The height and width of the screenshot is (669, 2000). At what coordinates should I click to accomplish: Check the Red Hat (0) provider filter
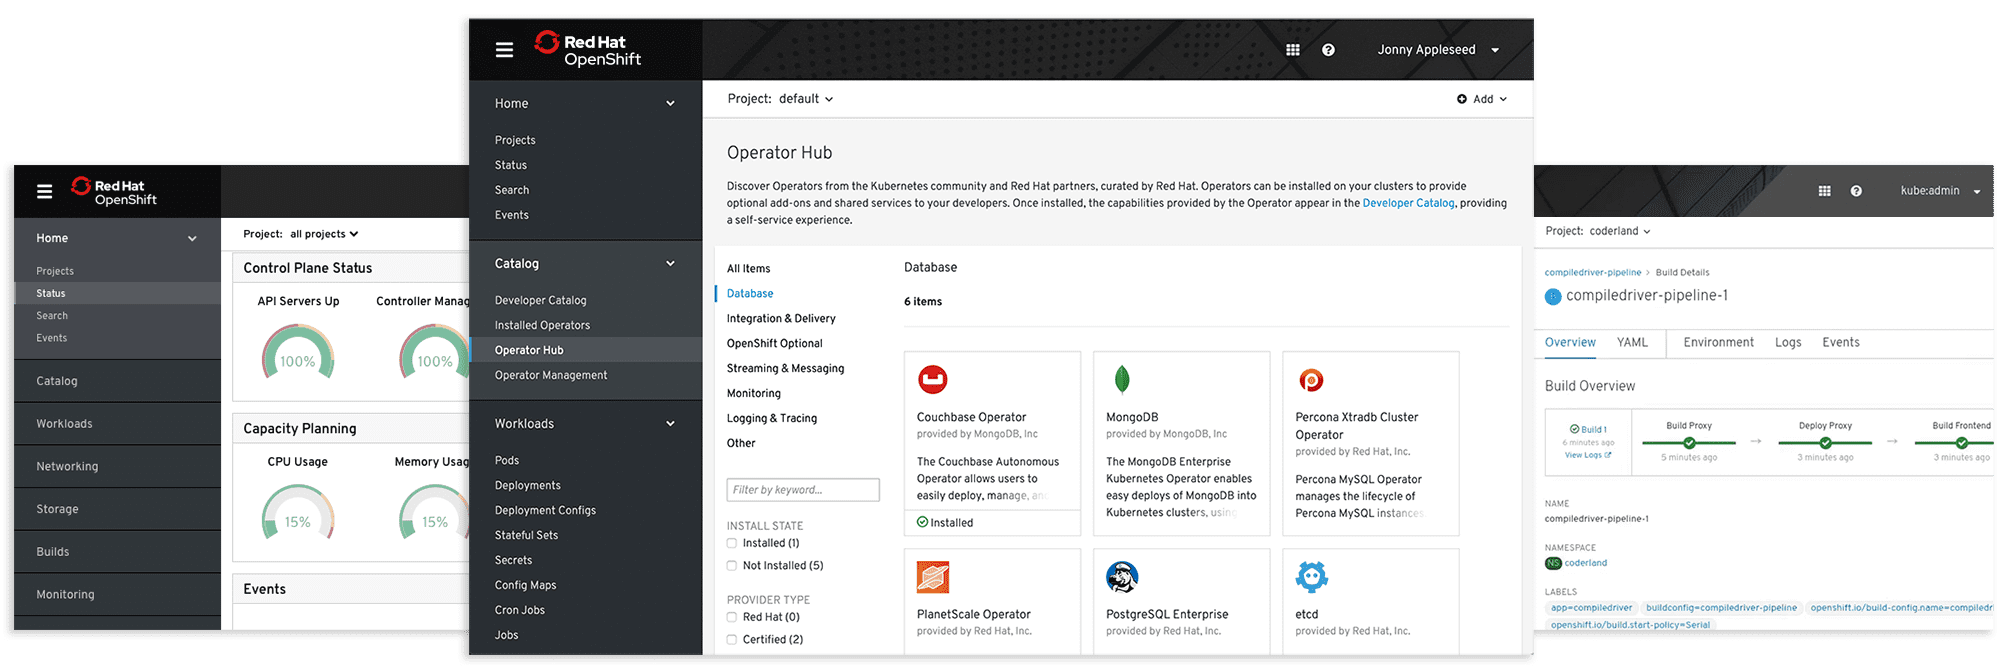[732, 617]
